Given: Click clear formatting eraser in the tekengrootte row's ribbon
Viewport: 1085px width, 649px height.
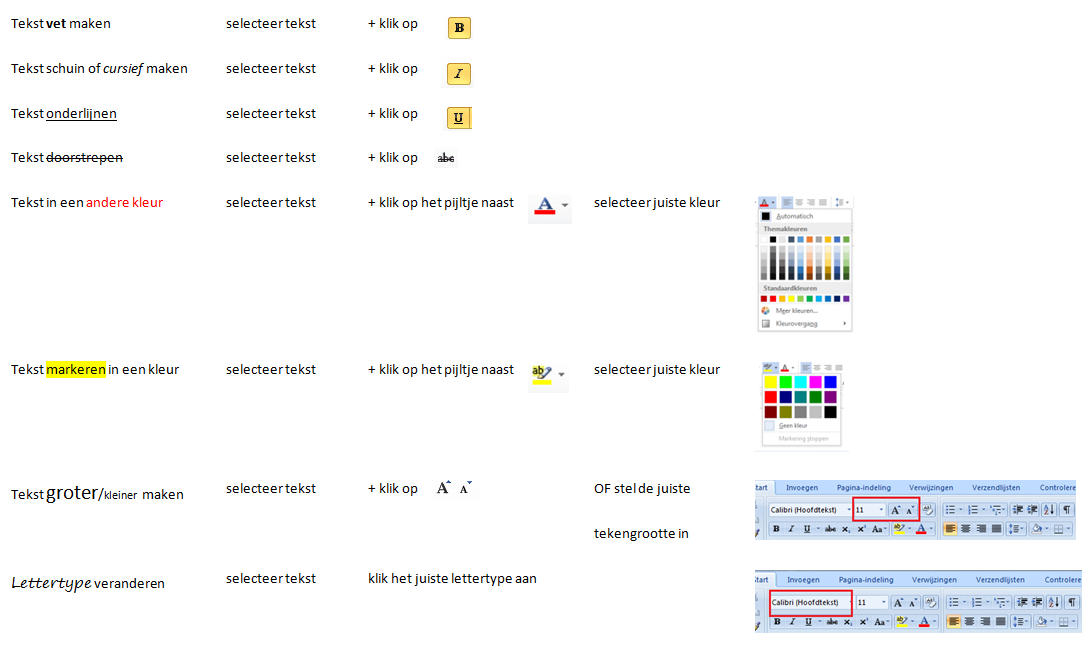Looking at the screenshot, I should pyautogui.click(x=929, y=510).
